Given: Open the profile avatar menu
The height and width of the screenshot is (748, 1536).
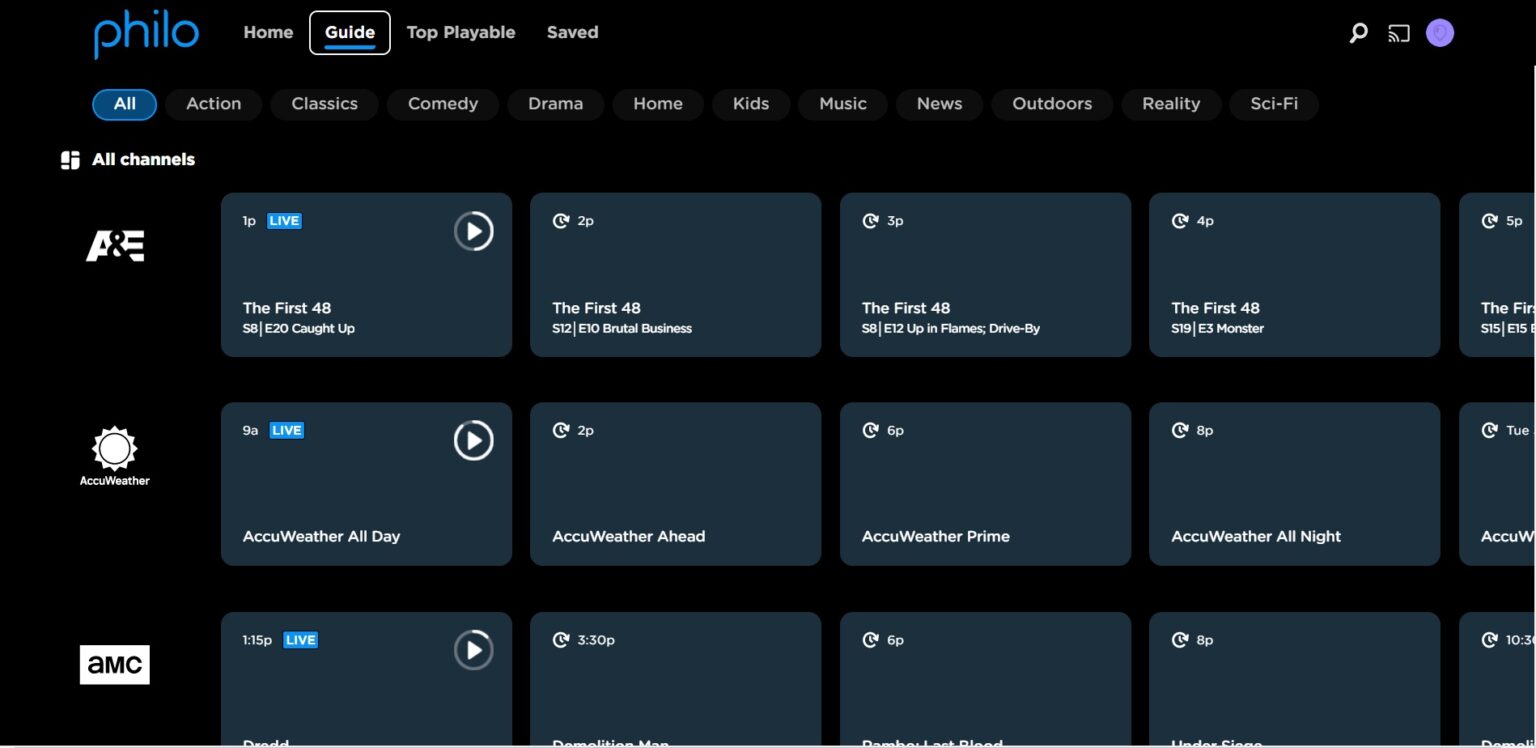Looking at the screenshot, I should [1439, 32].
